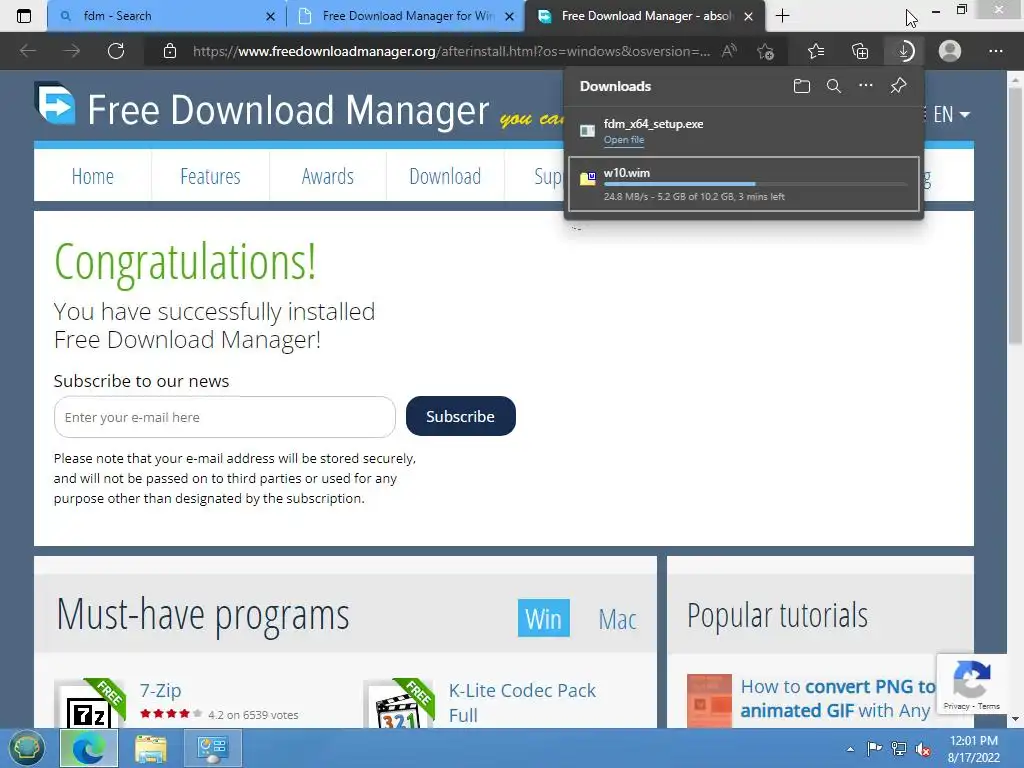Open the Download nav item
Image resolution: width=1024 pixels, height=768 pixels.
(x=445, y=176)
